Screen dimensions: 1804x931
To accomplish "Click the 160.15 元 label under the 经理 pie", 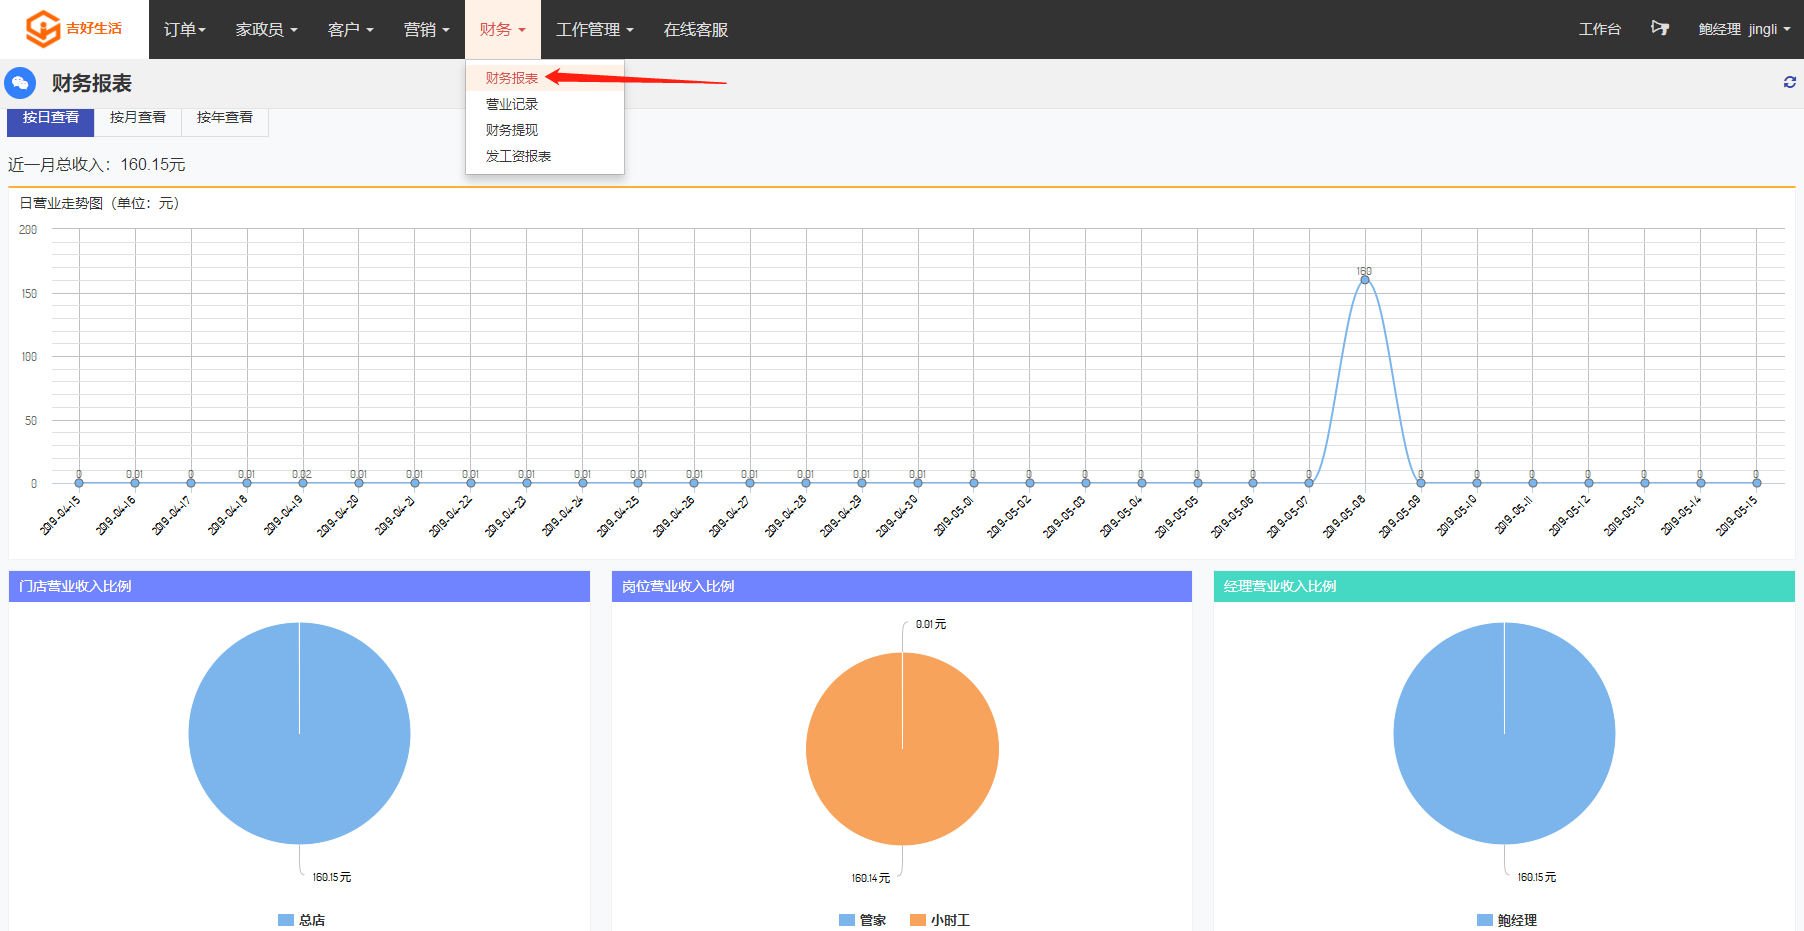I will pos(1537,877).
